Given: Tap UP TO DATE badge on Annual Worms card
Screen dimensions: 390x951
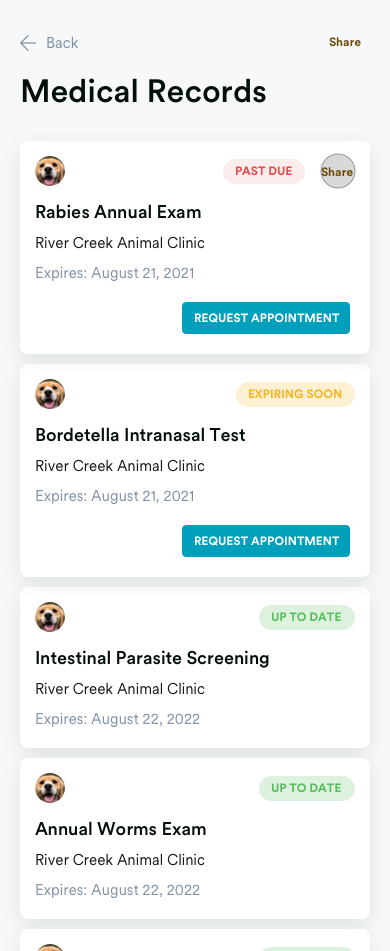Looking at the screenshot, I should 307,788.
